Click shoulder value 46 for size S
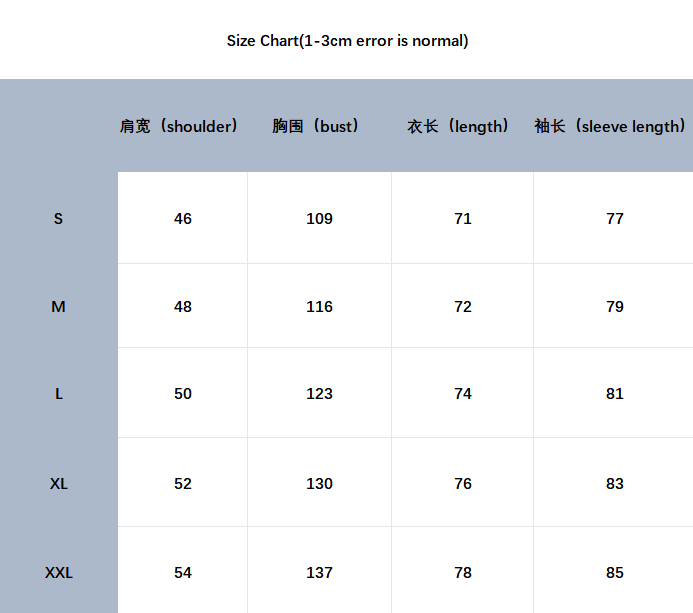Viewport: 693px width, 613px height. 183,219
